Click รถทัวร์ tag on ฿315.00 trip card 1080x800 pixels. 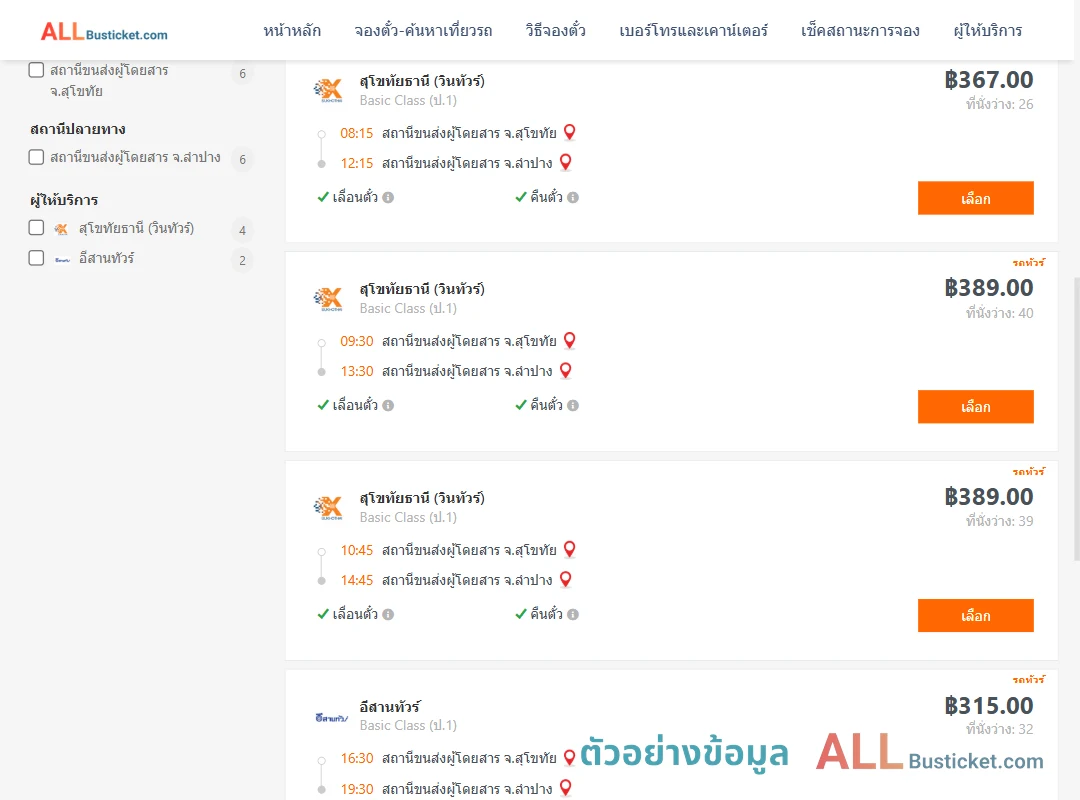click(x=1028, y=679)
